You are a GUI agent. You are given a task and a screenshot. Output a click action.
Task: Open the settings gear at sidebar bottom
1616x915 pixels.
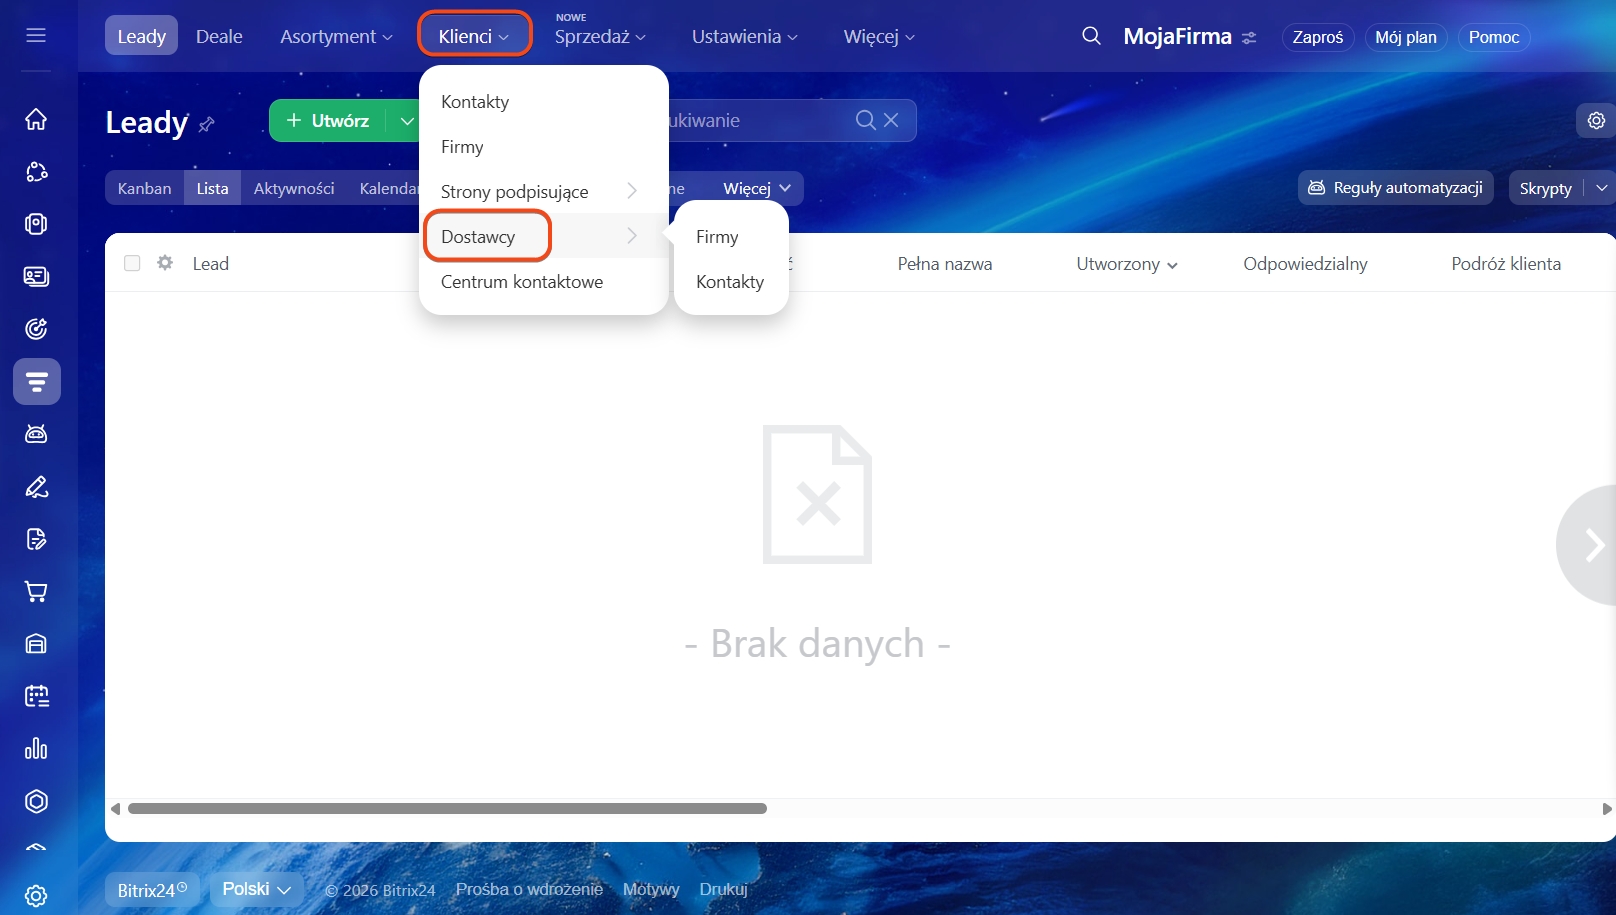pyautogui.click(x=36, y=896)
